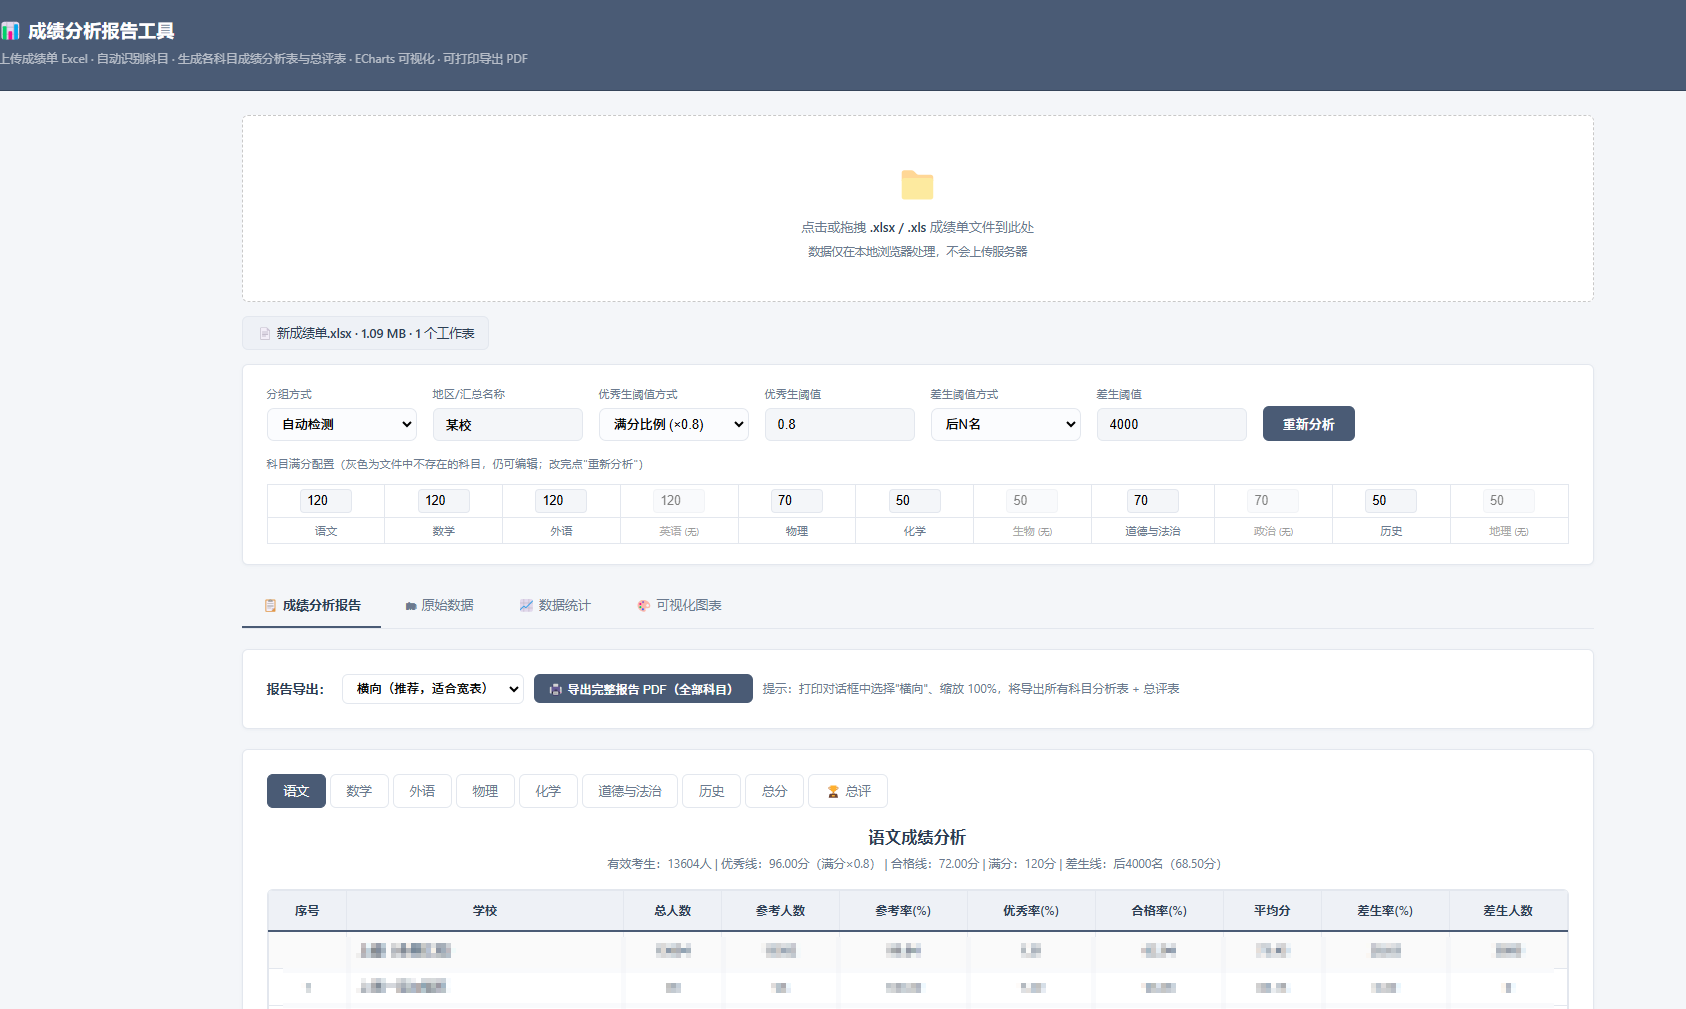This screenshot has width=1686, height=1009.
Task: Switch to the 原始数据 tab
Action: 440,606
